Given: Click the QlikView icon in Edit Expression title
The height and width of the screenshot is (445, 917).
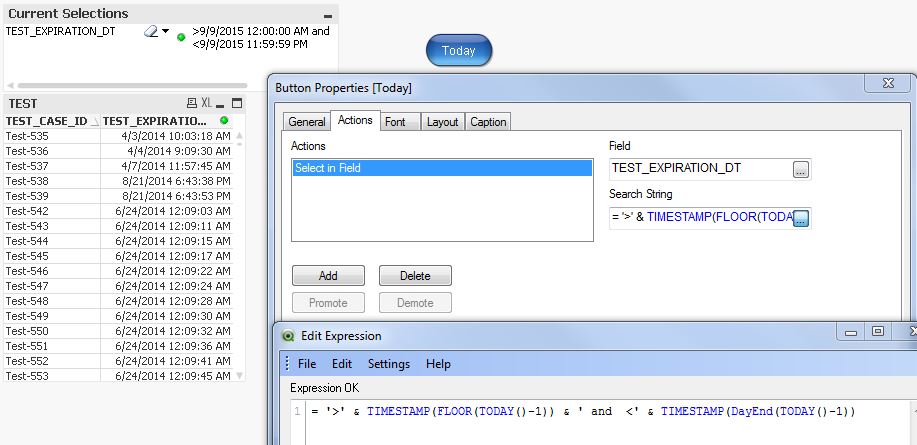Looking at the screenshot, I should (x=288, y=336).
